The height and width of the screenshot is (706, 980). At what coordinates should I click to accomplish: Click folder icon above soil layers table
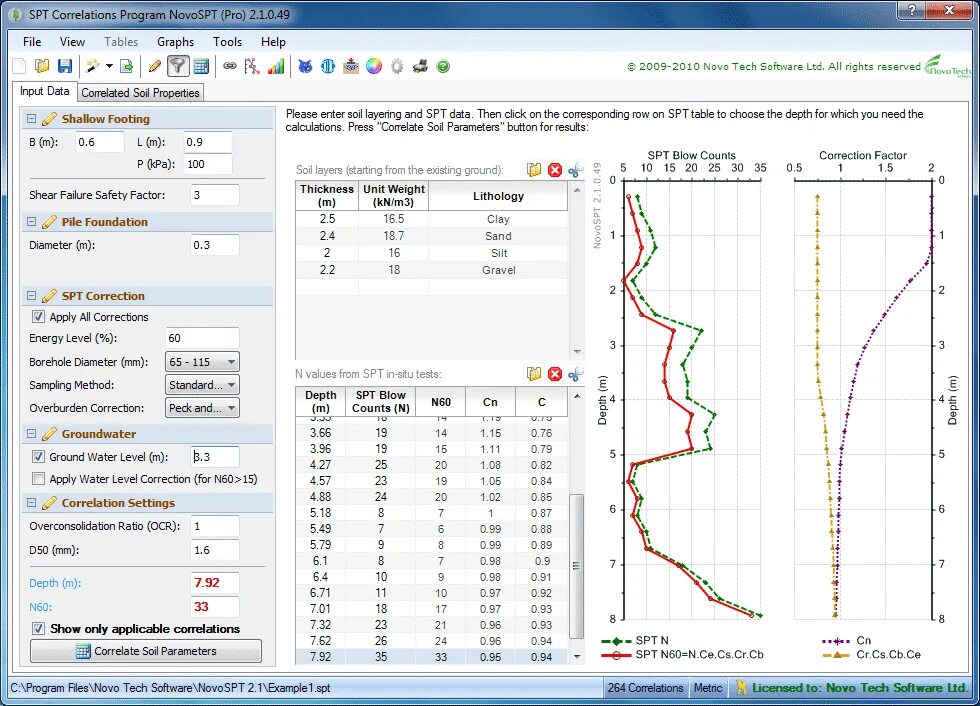pyautogui.click(x=534, y=170)
